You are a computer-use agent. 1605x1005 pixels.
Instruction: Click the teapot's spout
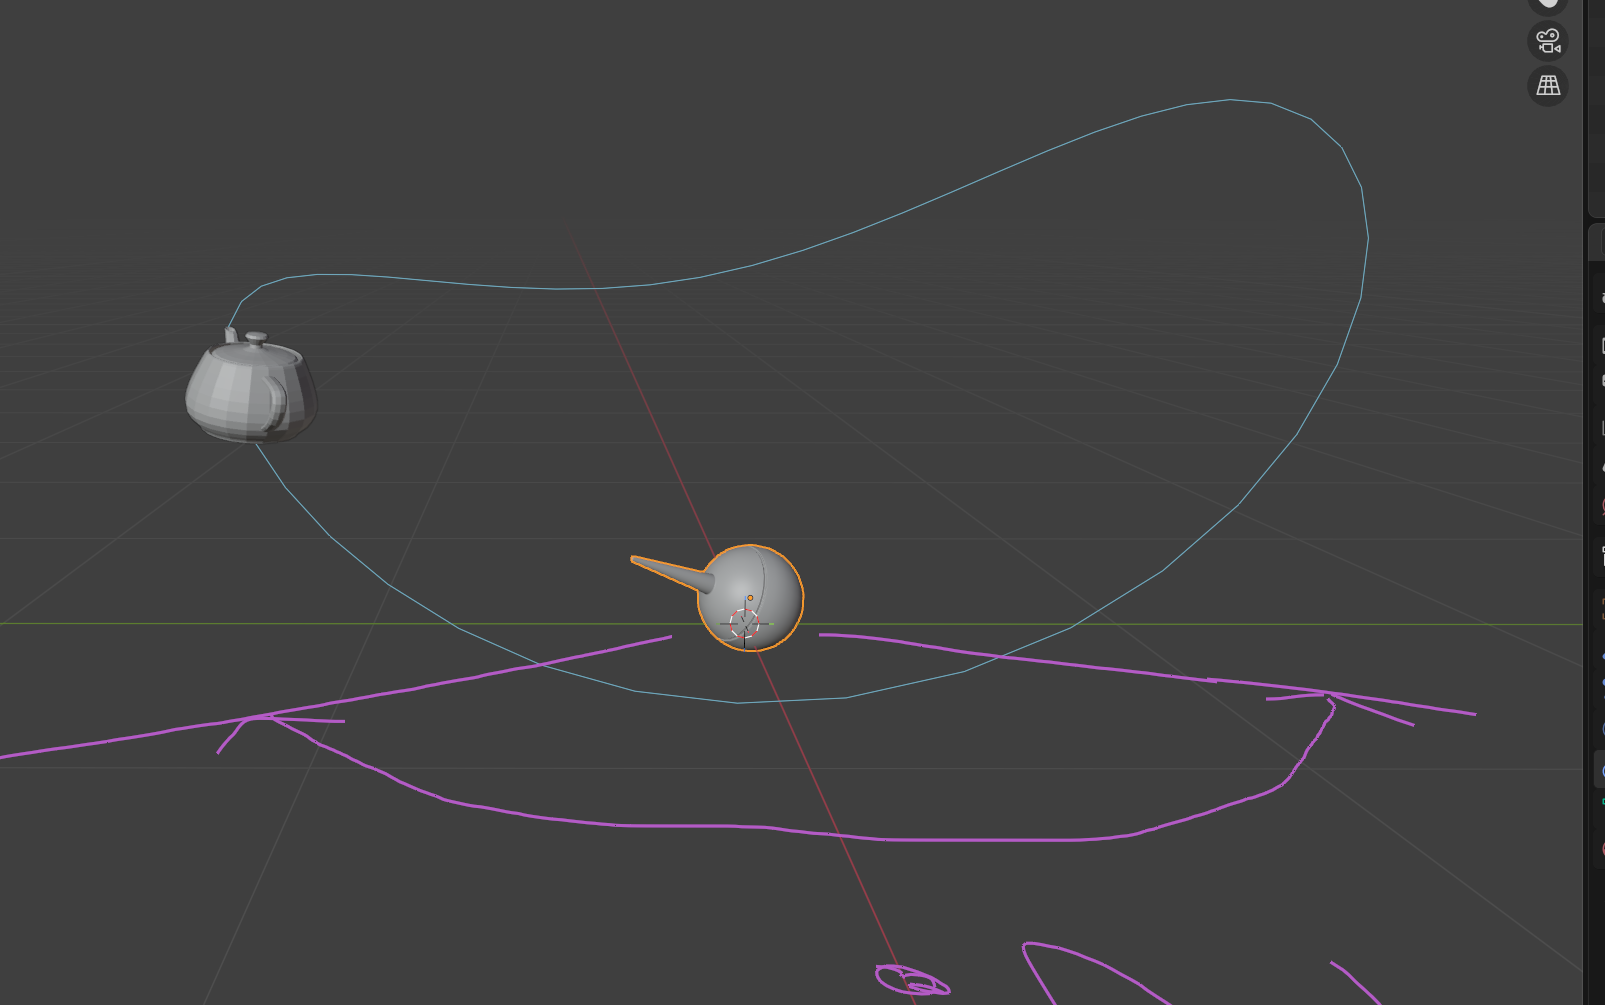(231, 335)
